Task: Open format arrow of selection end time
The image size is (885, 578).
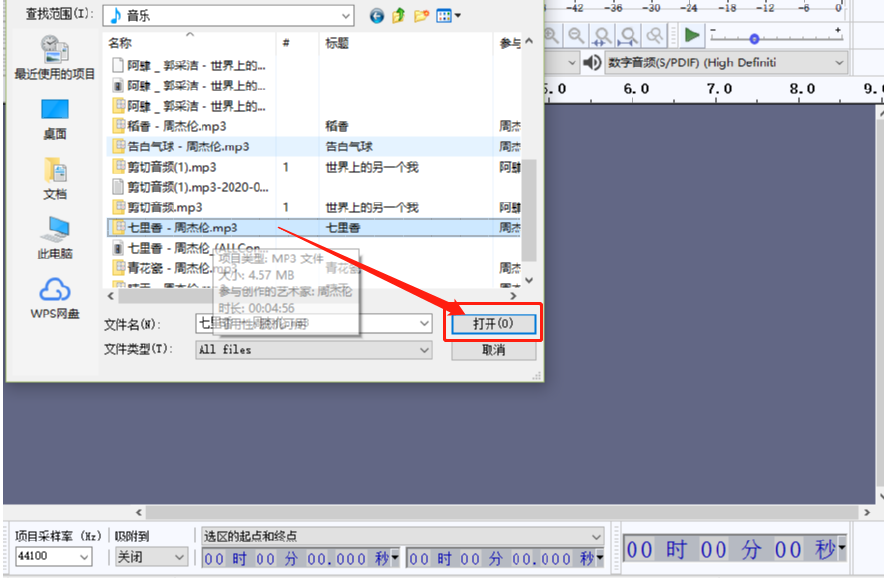Action: coord(600,558)
